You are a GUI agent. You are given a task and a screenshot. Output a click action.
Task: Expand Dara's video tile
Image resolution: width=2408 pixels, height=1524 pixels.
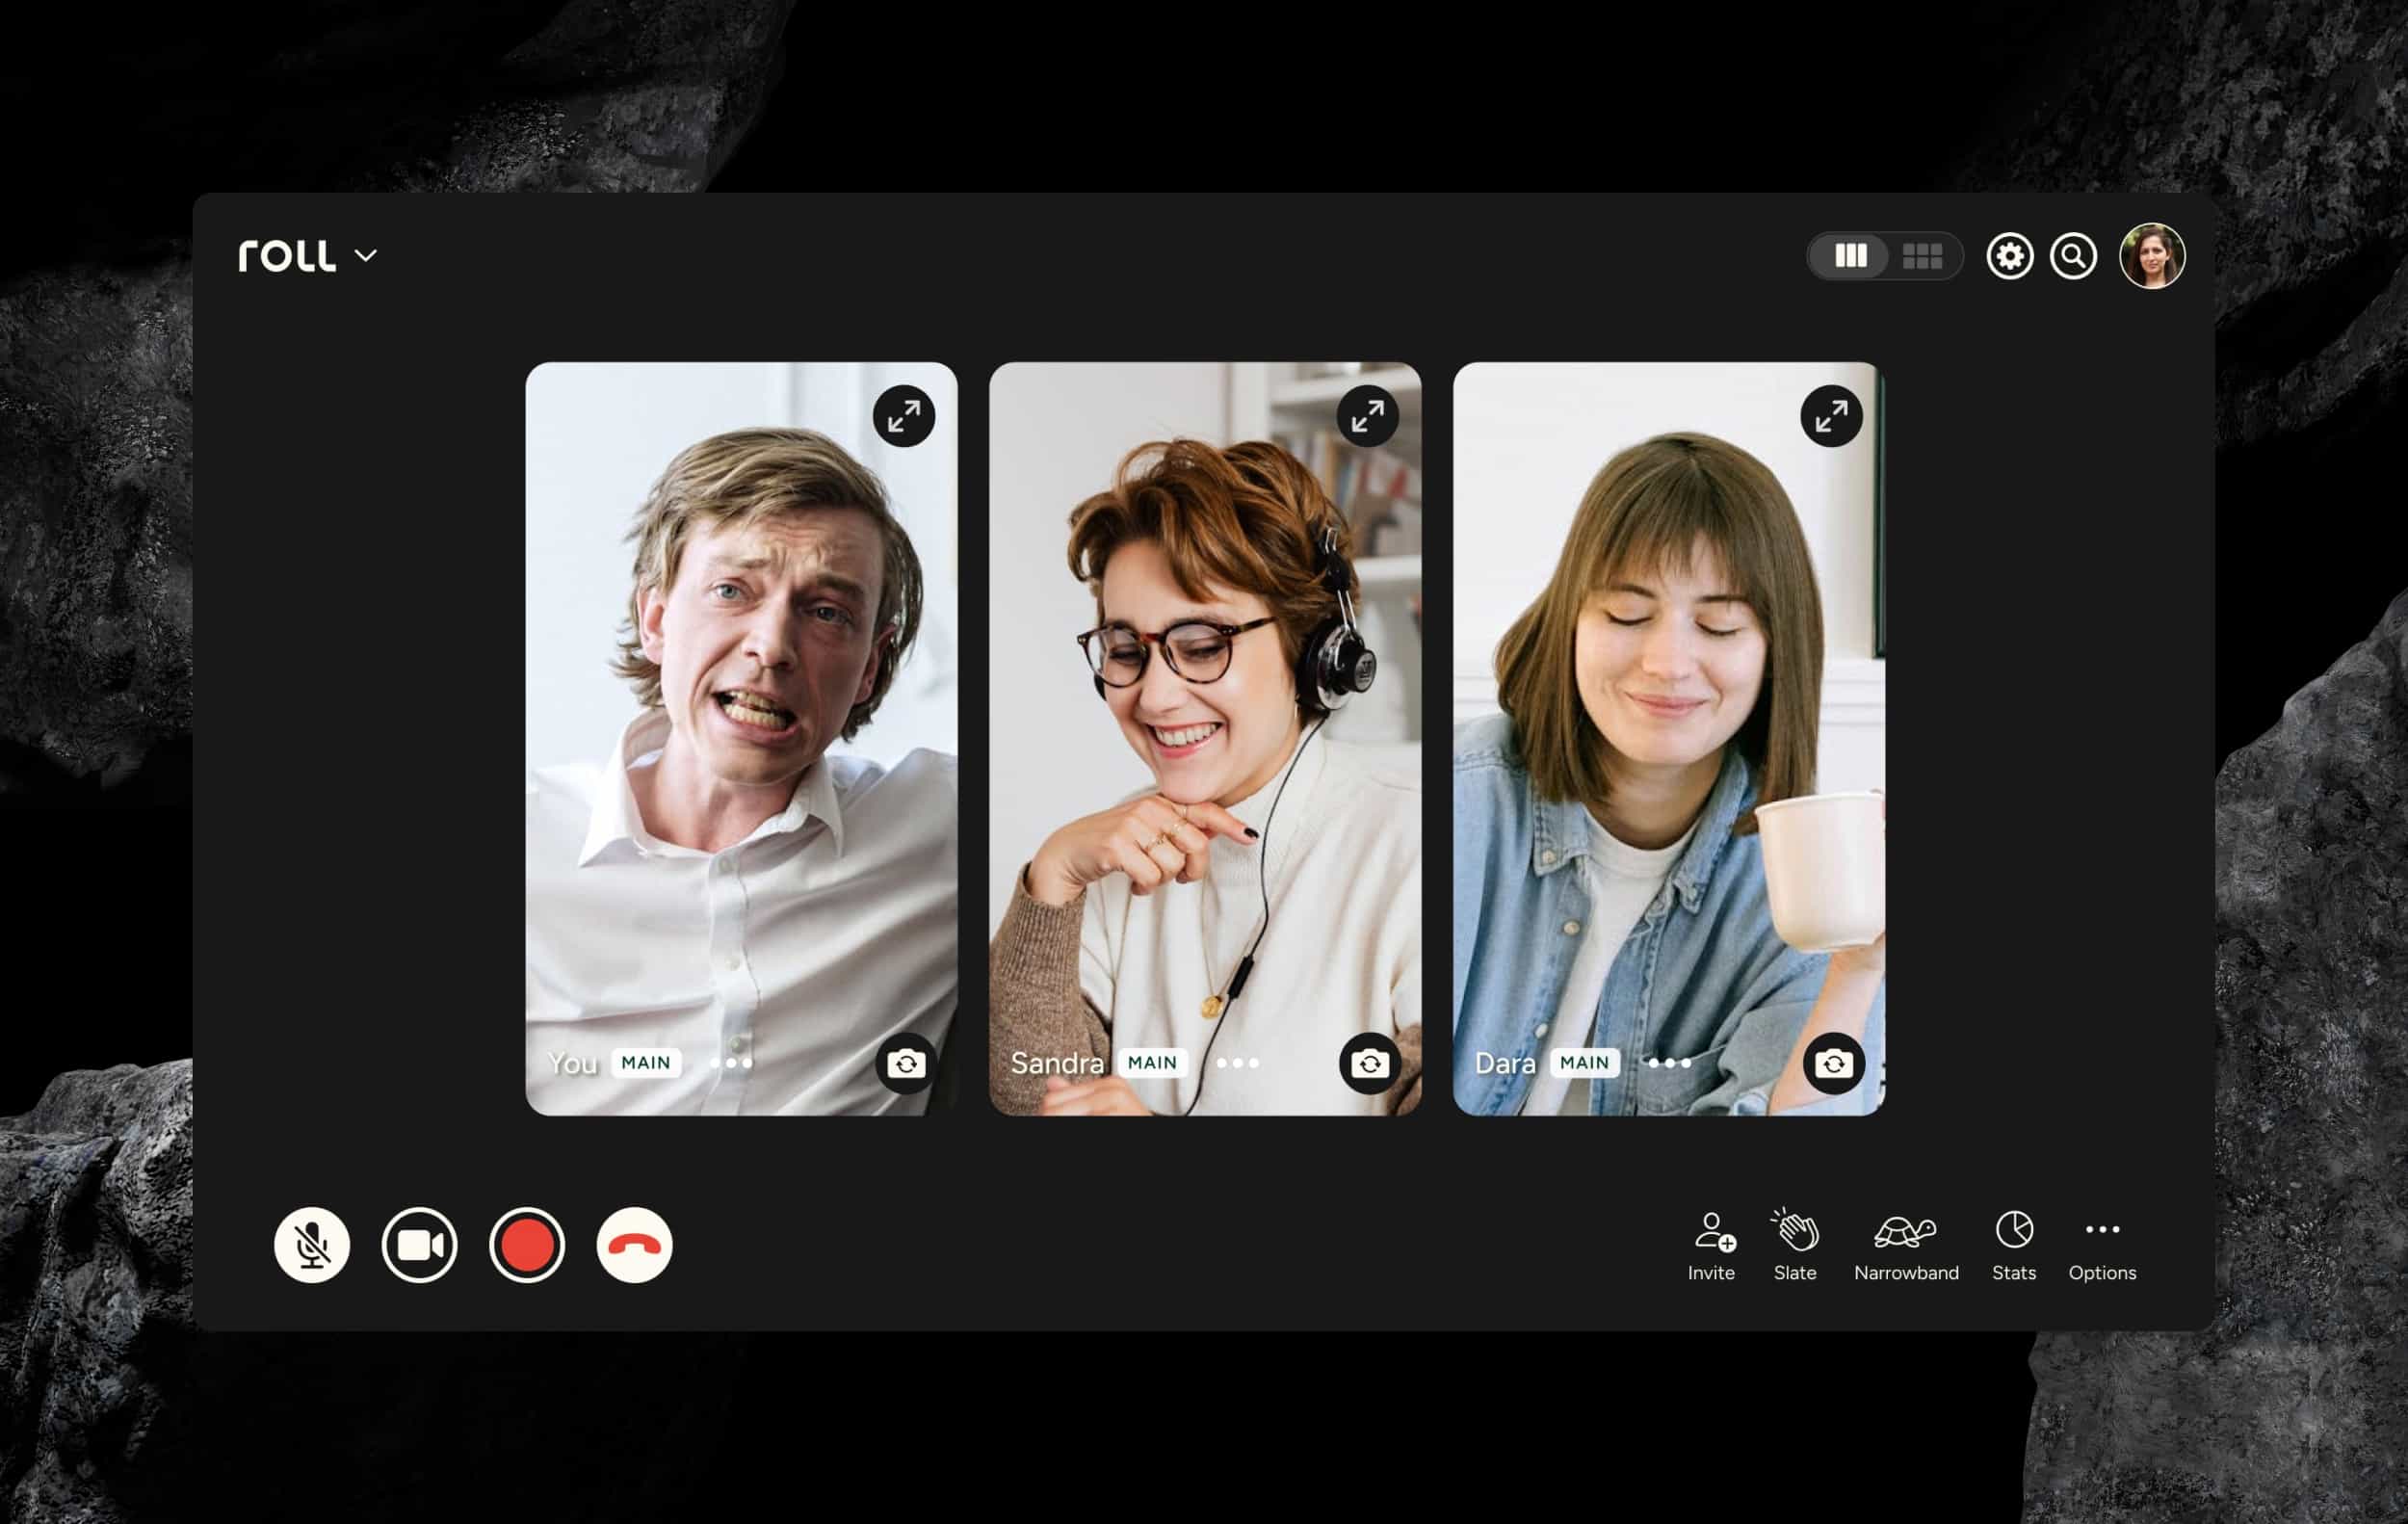pyautogui.click(x=1831, y=416)
